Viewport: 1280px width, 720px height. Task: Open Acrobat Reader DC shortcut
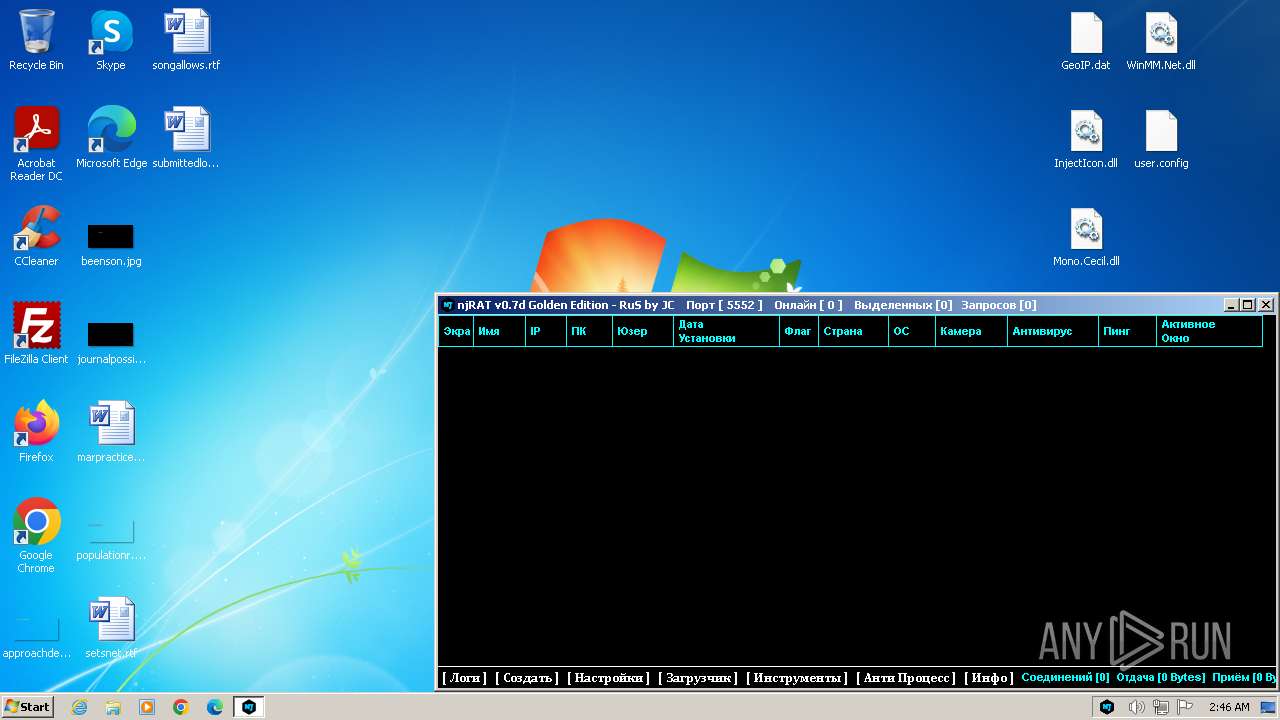(36, 144)
